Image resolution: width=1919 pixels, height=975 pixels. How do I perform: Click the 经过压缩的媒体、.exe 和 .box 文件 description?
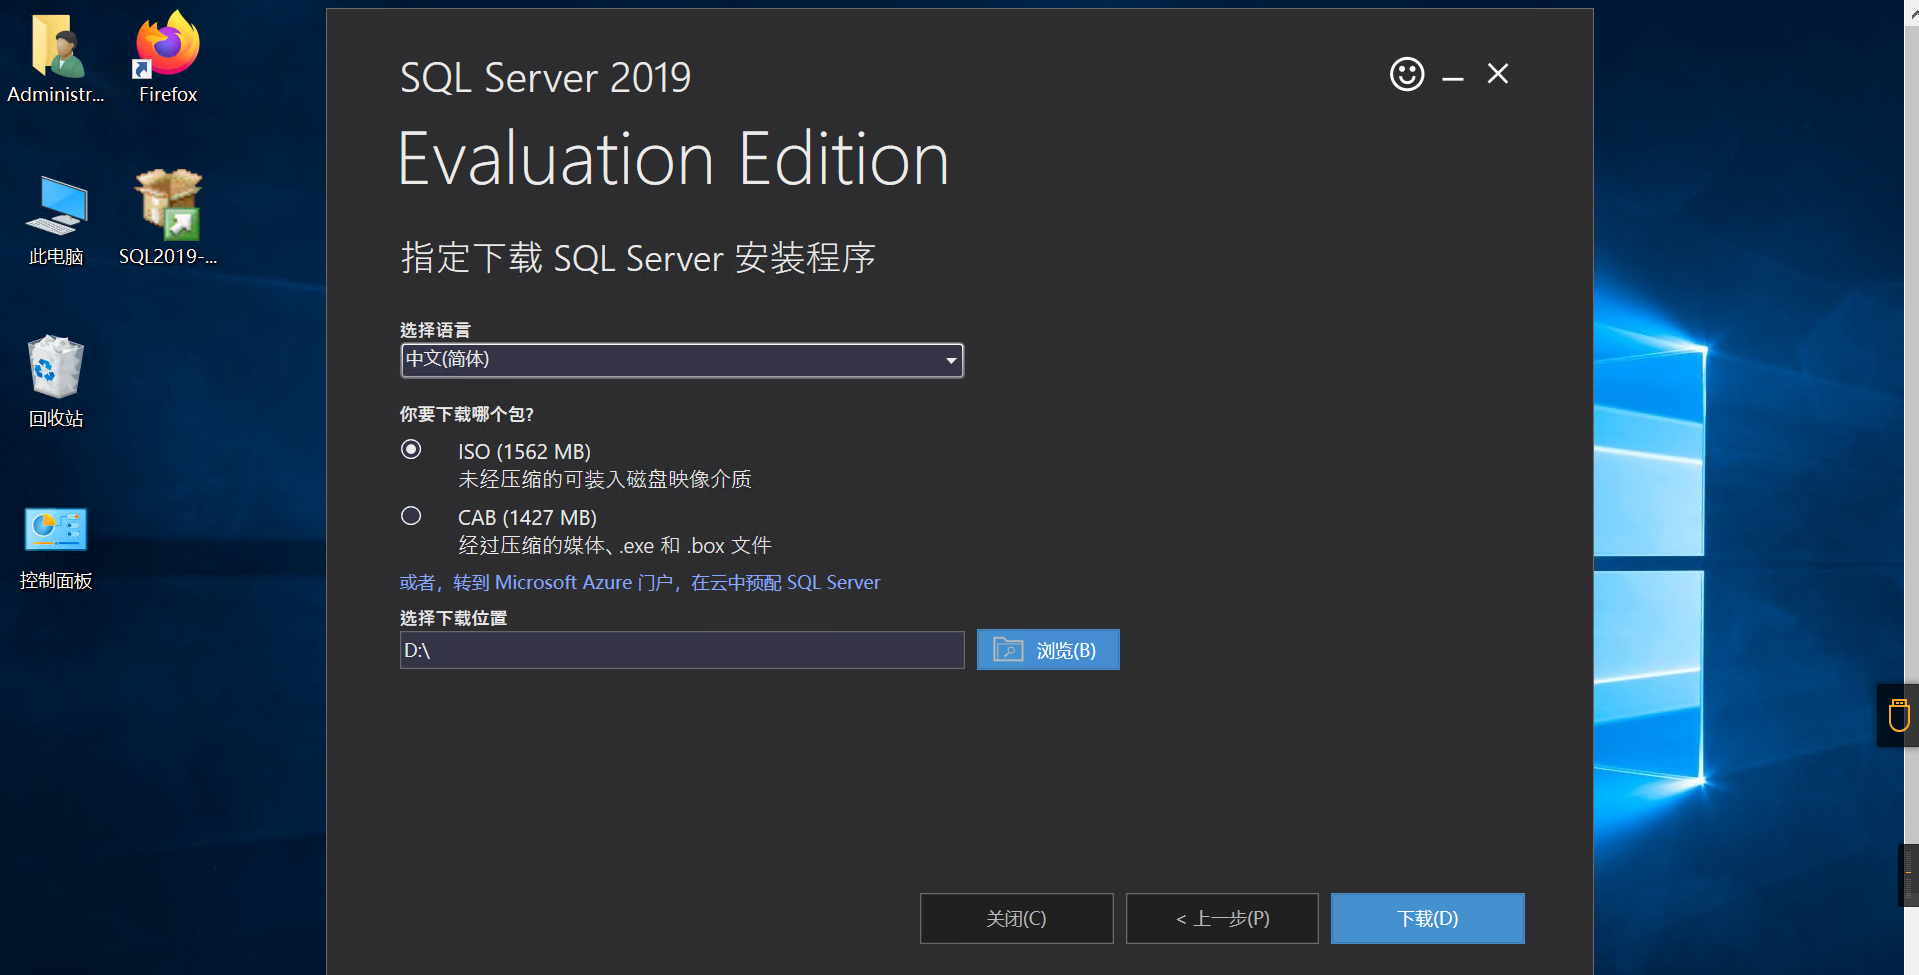615,546
